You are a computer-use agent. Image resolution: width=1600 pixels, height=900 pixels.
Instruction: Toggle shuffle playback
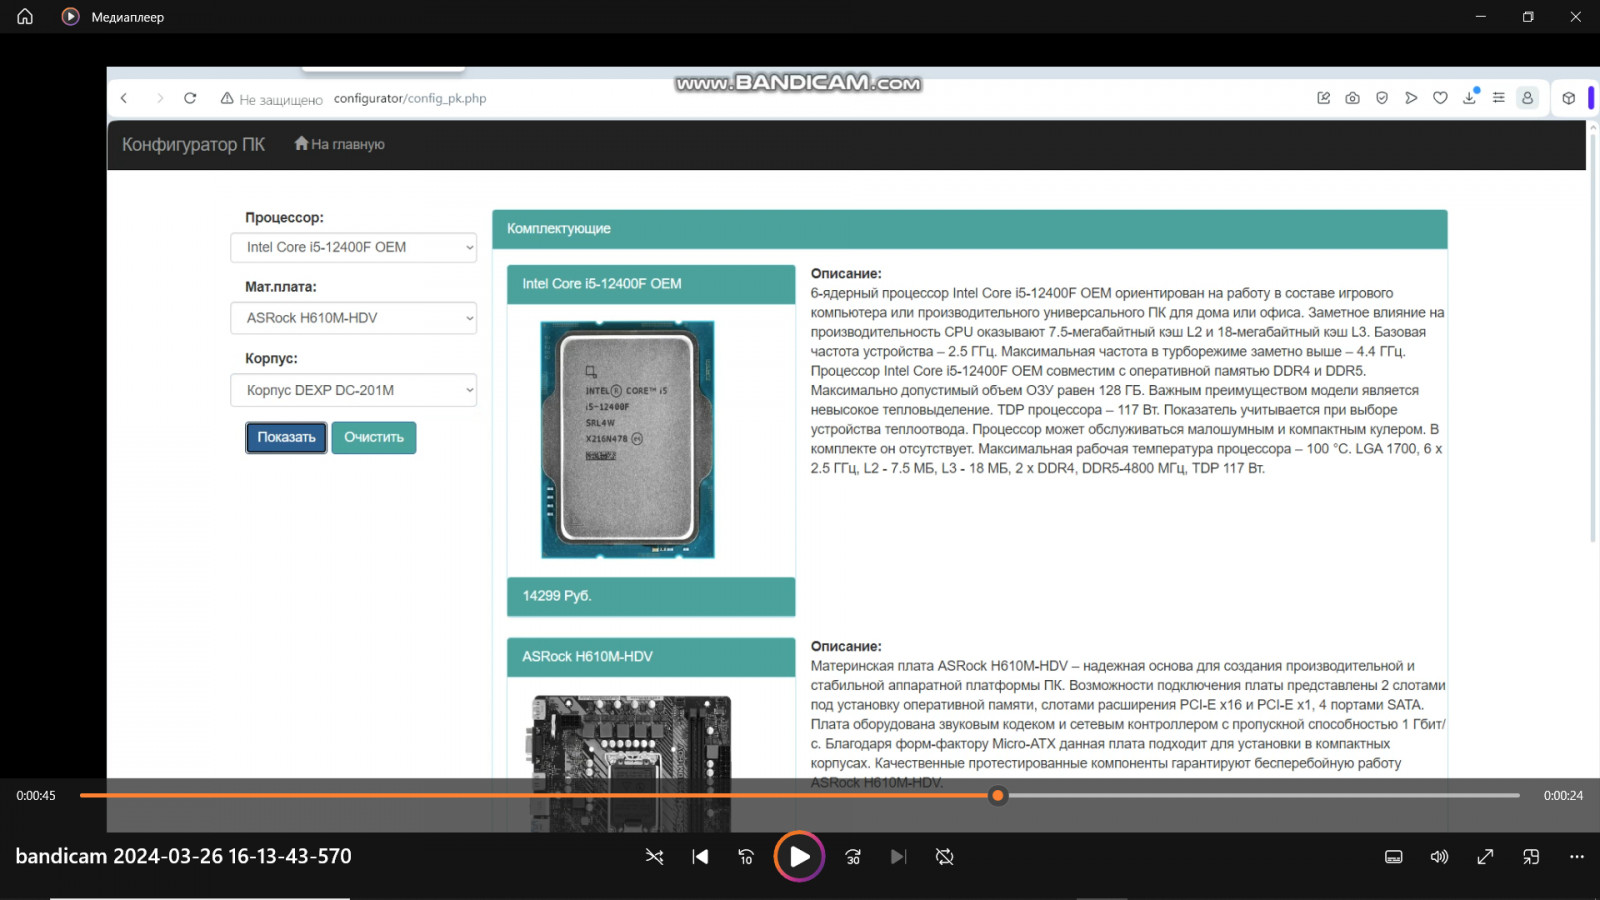coord(654,857)
